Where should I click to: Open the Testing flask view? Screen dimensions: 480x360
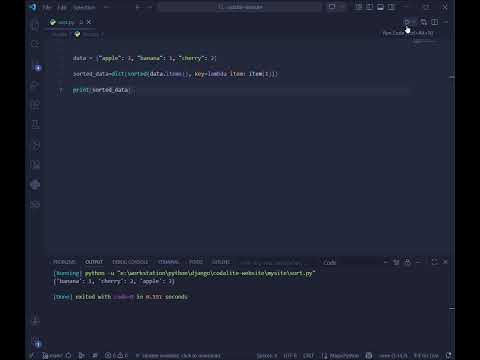point(35,125)
